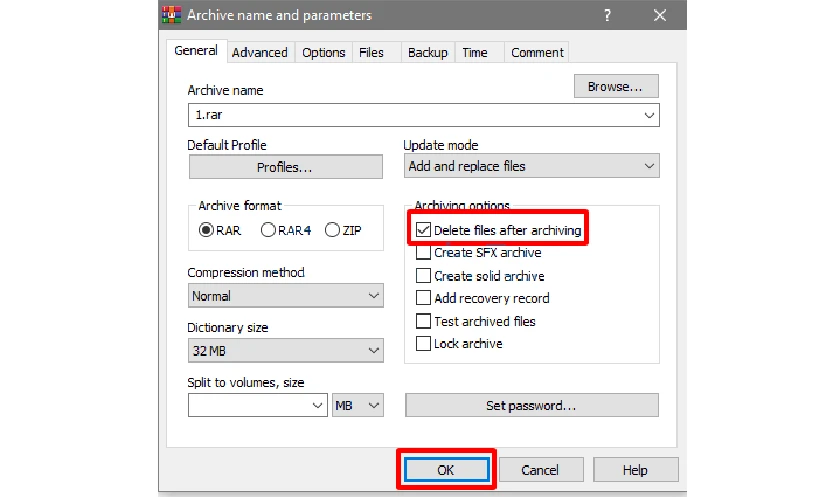Confirm with the OK button
This screenshot has width=840, height=497.
point(446,470)
